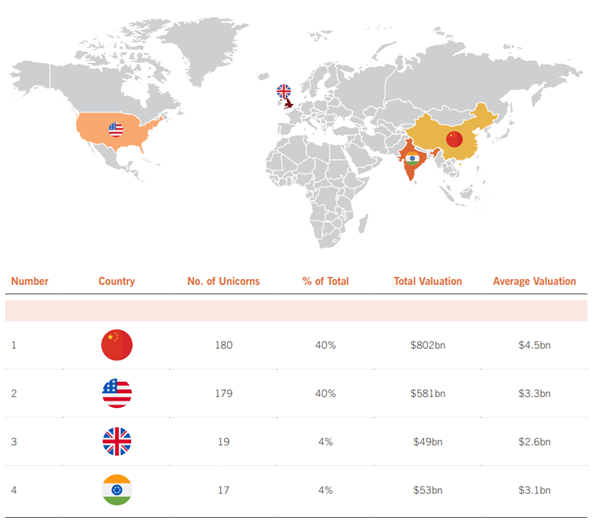Click the China flag on the map

[454, 139]
